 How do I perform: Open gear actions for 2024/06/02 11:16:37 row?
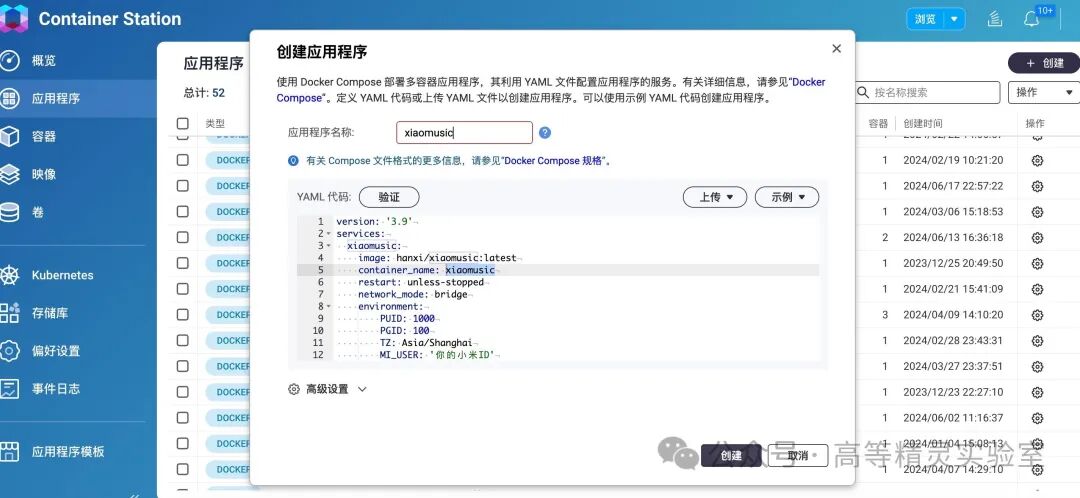click(1037, 418)
